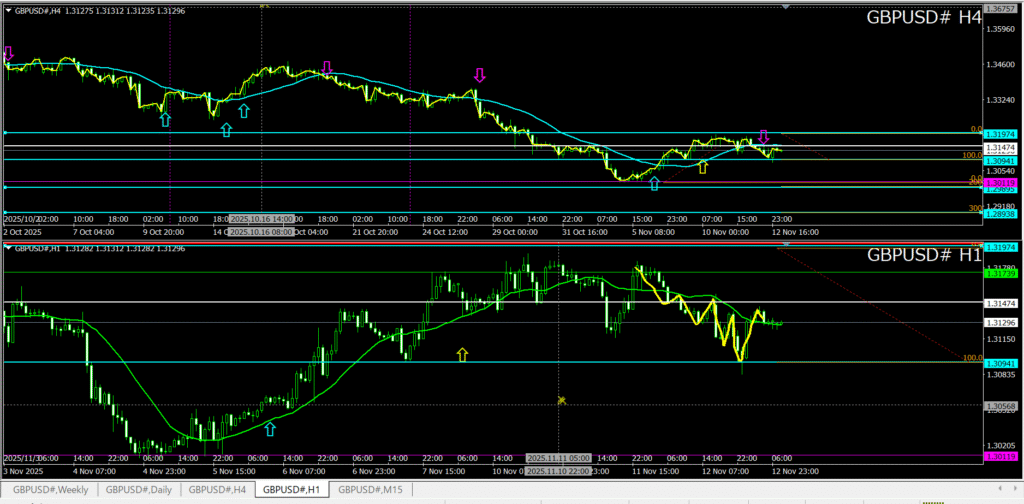Open the GBPUSD#,Daily chart tab
The width and height of the screenshot is (1024, 504).
pyautogui.click(x=139, y=490)
